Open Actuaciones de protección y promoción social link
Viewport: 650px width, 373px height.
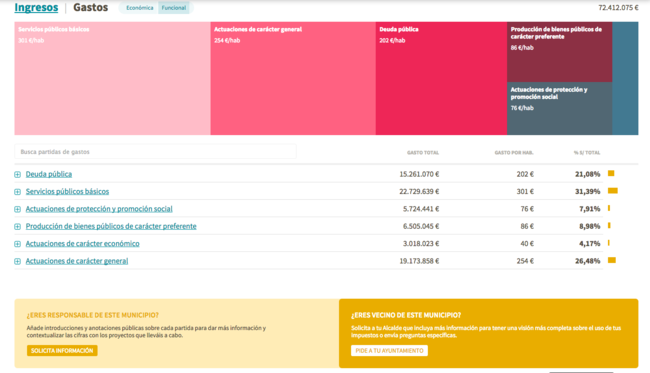(x=99, y=209)
